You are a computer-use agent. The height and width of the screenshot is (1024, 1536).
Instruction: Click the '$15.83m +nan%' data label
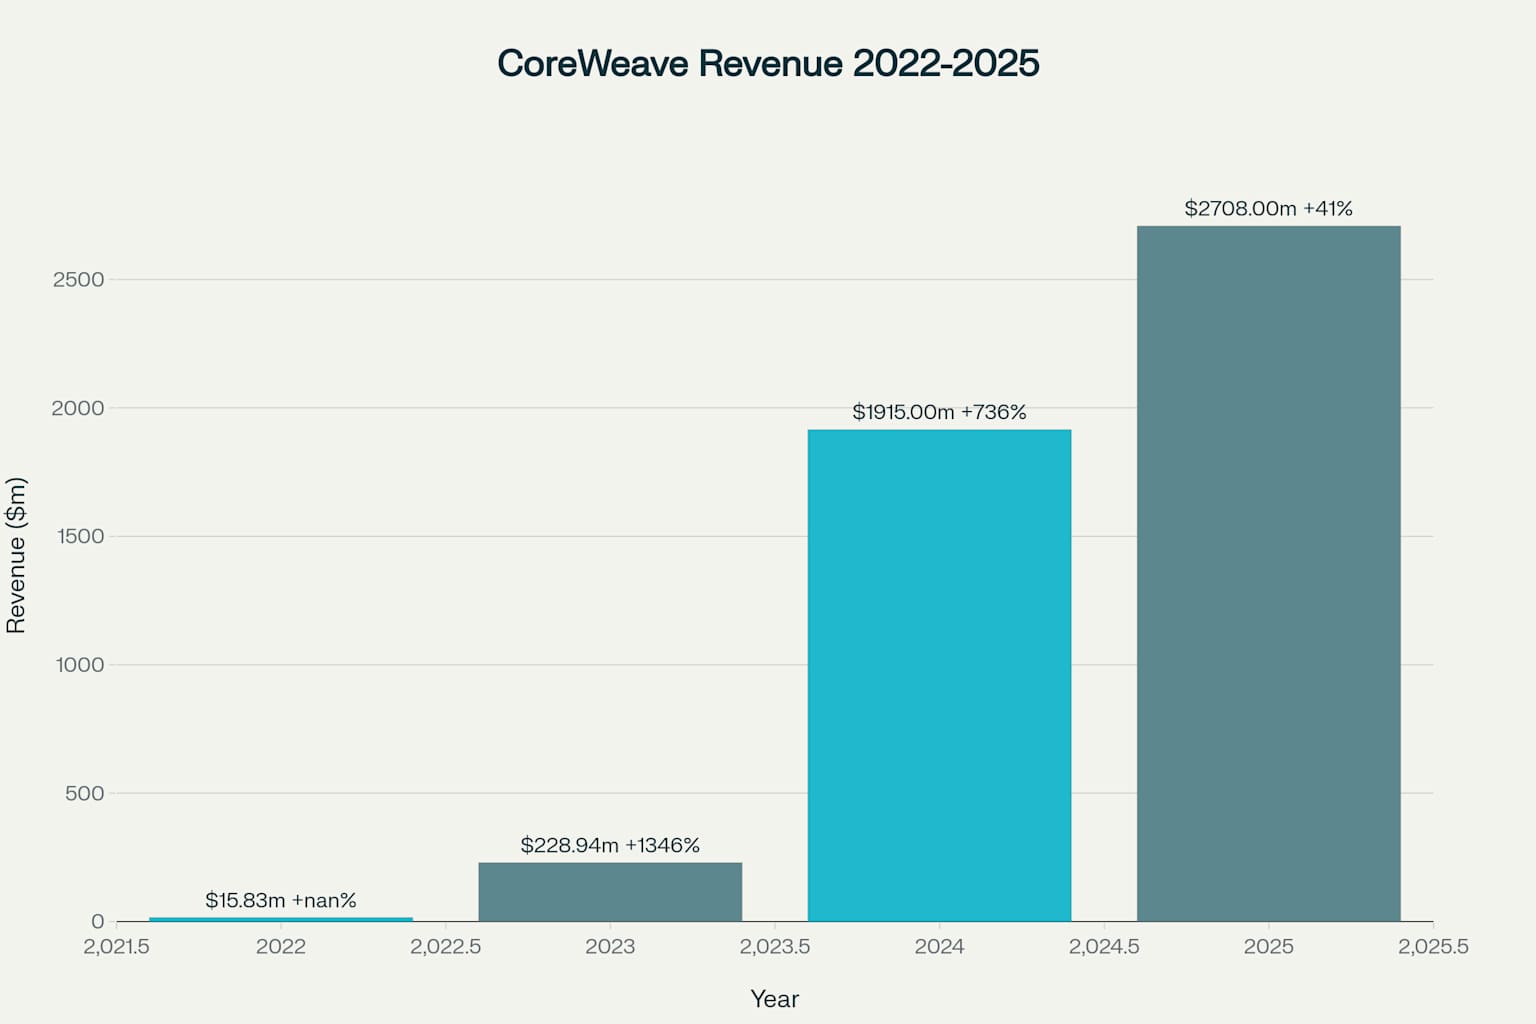281,900
